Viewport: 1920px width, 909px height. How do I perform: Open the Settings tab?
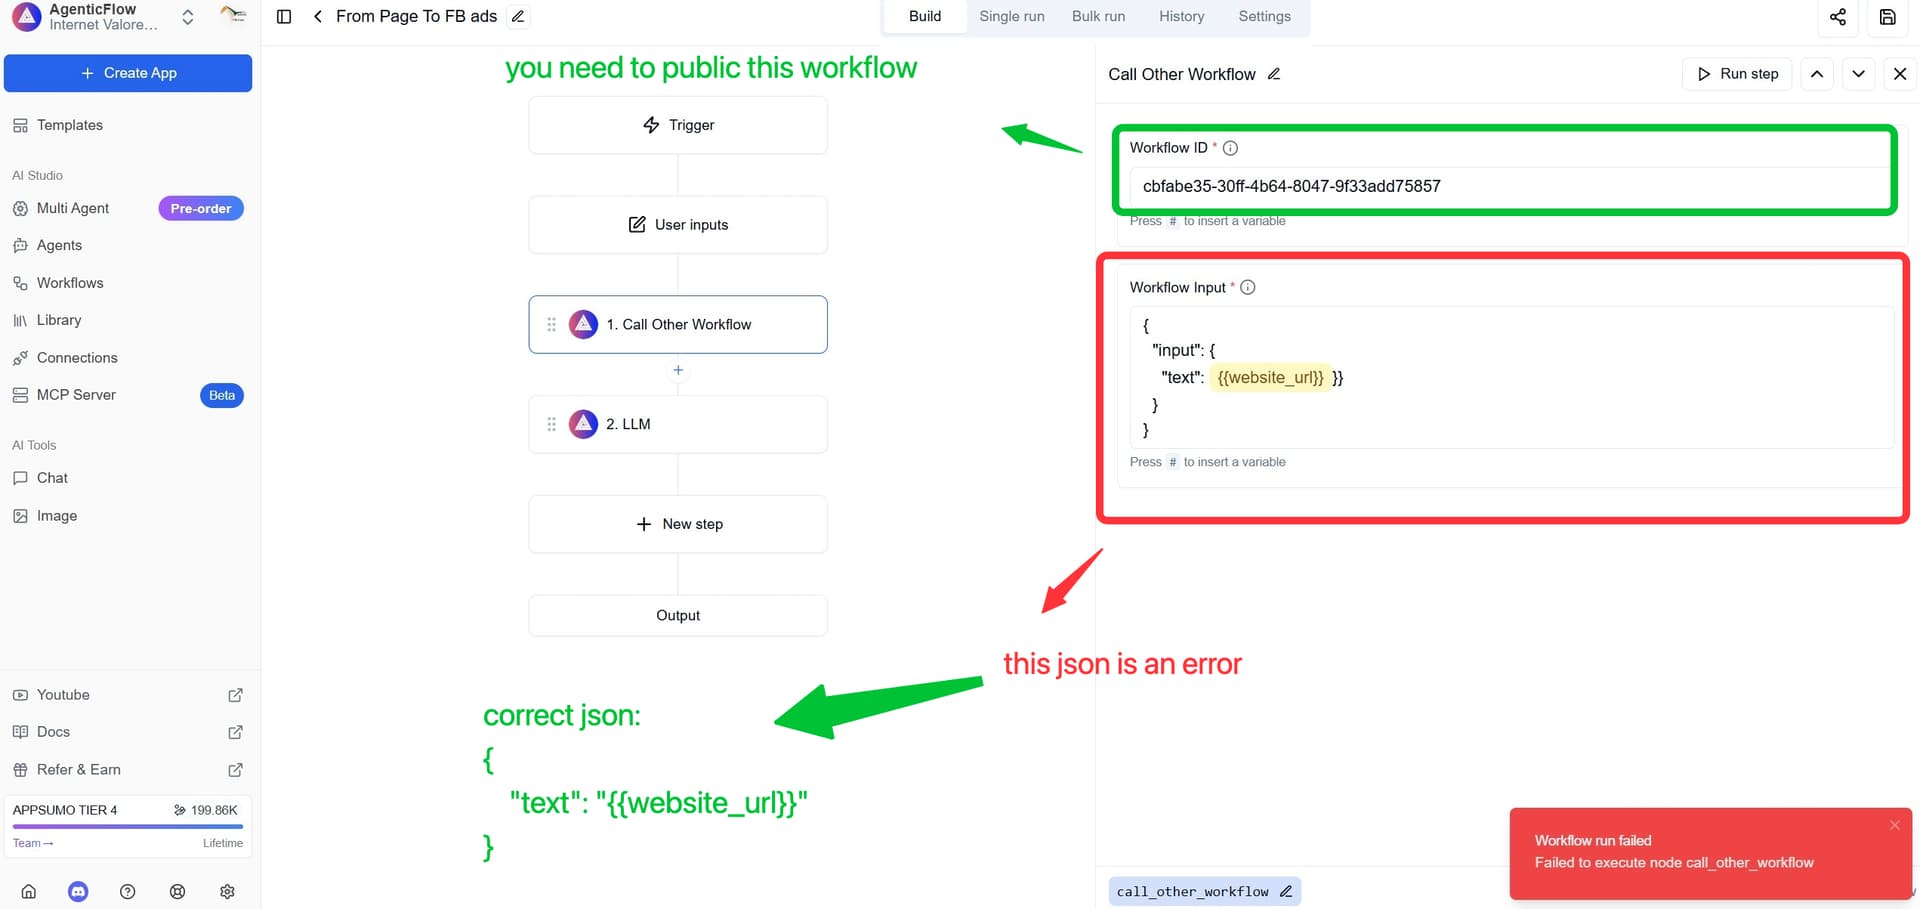tap(1264, 16)
